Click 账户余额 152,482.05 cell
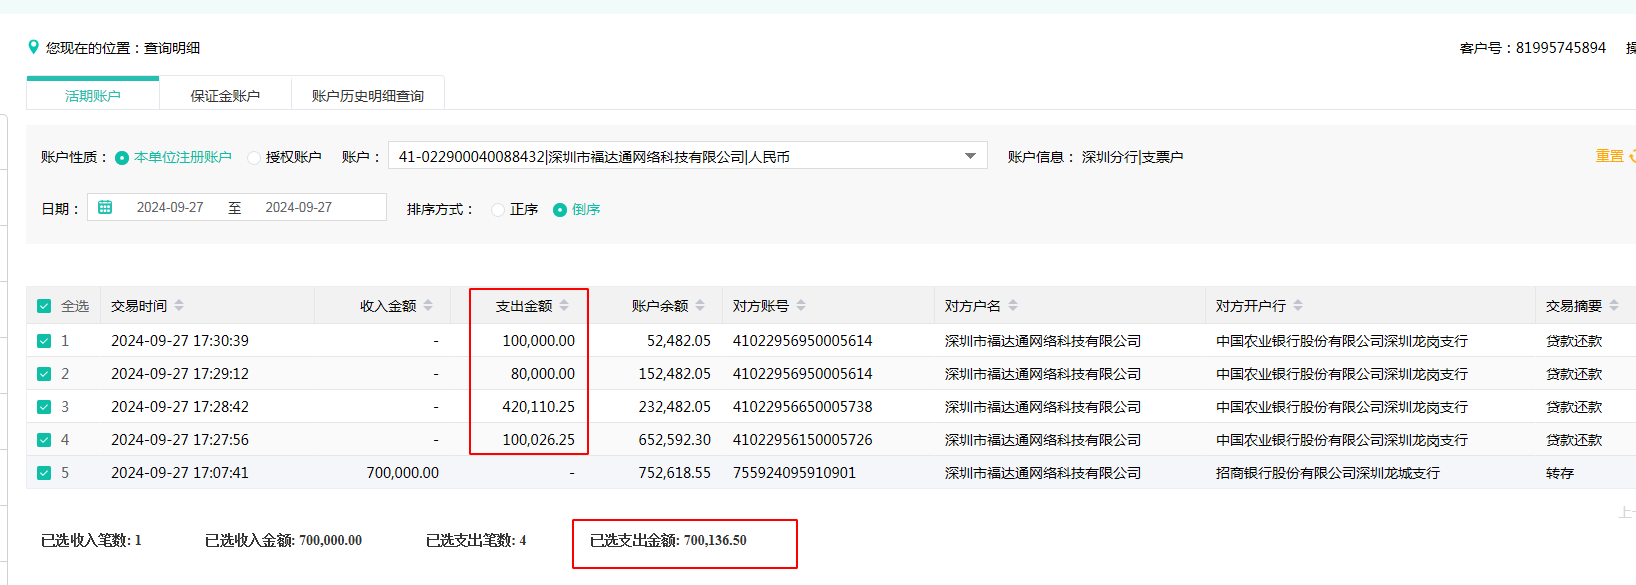The image size is (1636, 585). pos(675,374)
